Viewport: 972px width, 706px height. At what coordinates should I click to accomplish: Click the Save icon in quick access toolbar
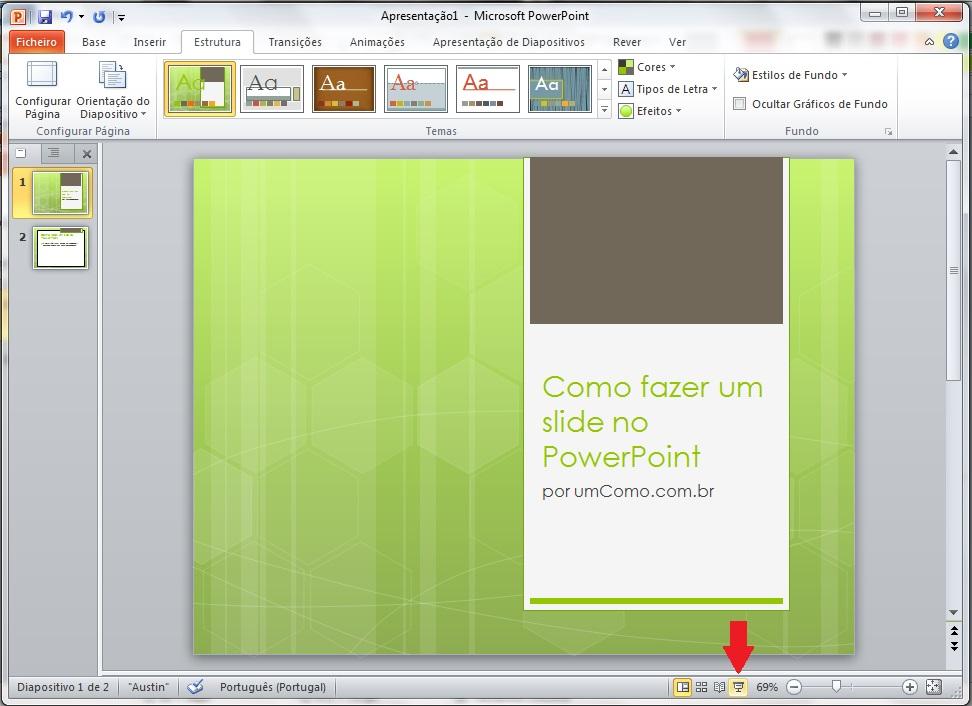[x=45, y=17]
